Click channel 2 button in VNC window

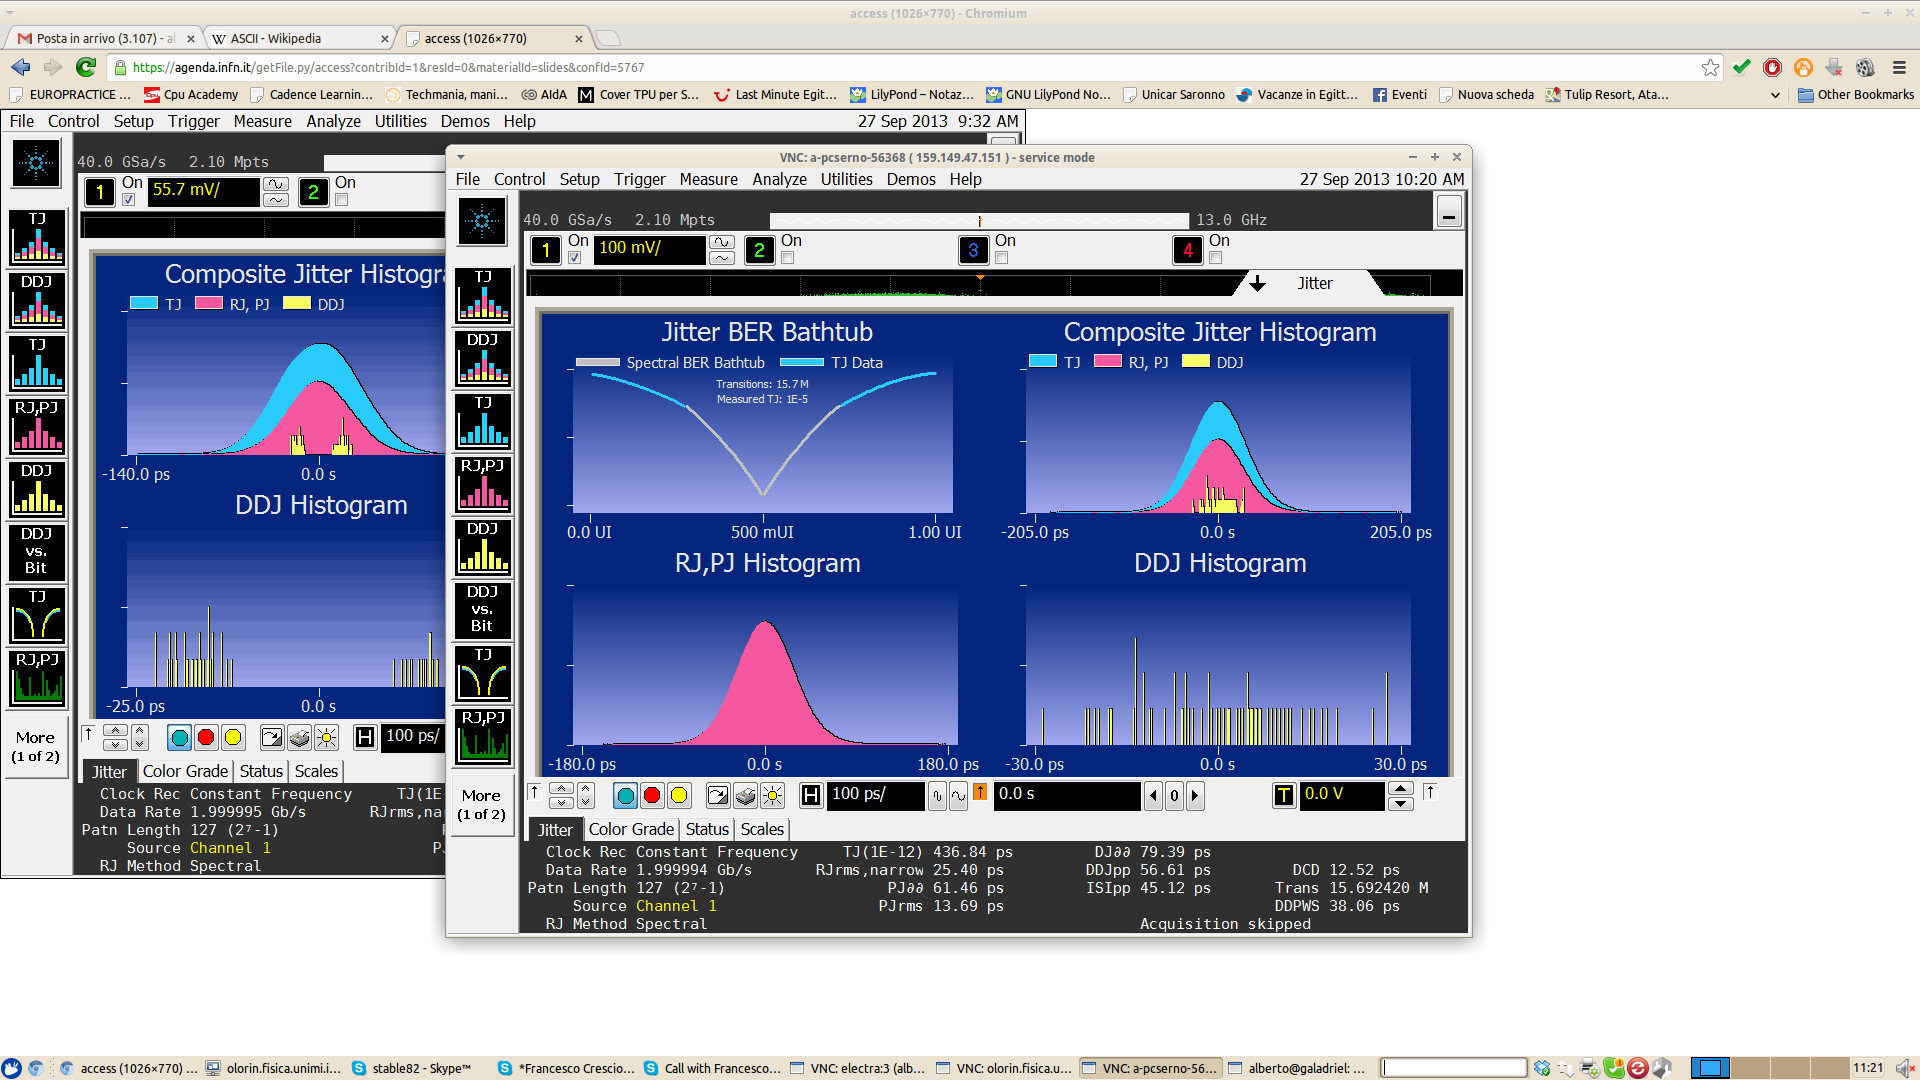pyautogui.click(x=759, y=250)
